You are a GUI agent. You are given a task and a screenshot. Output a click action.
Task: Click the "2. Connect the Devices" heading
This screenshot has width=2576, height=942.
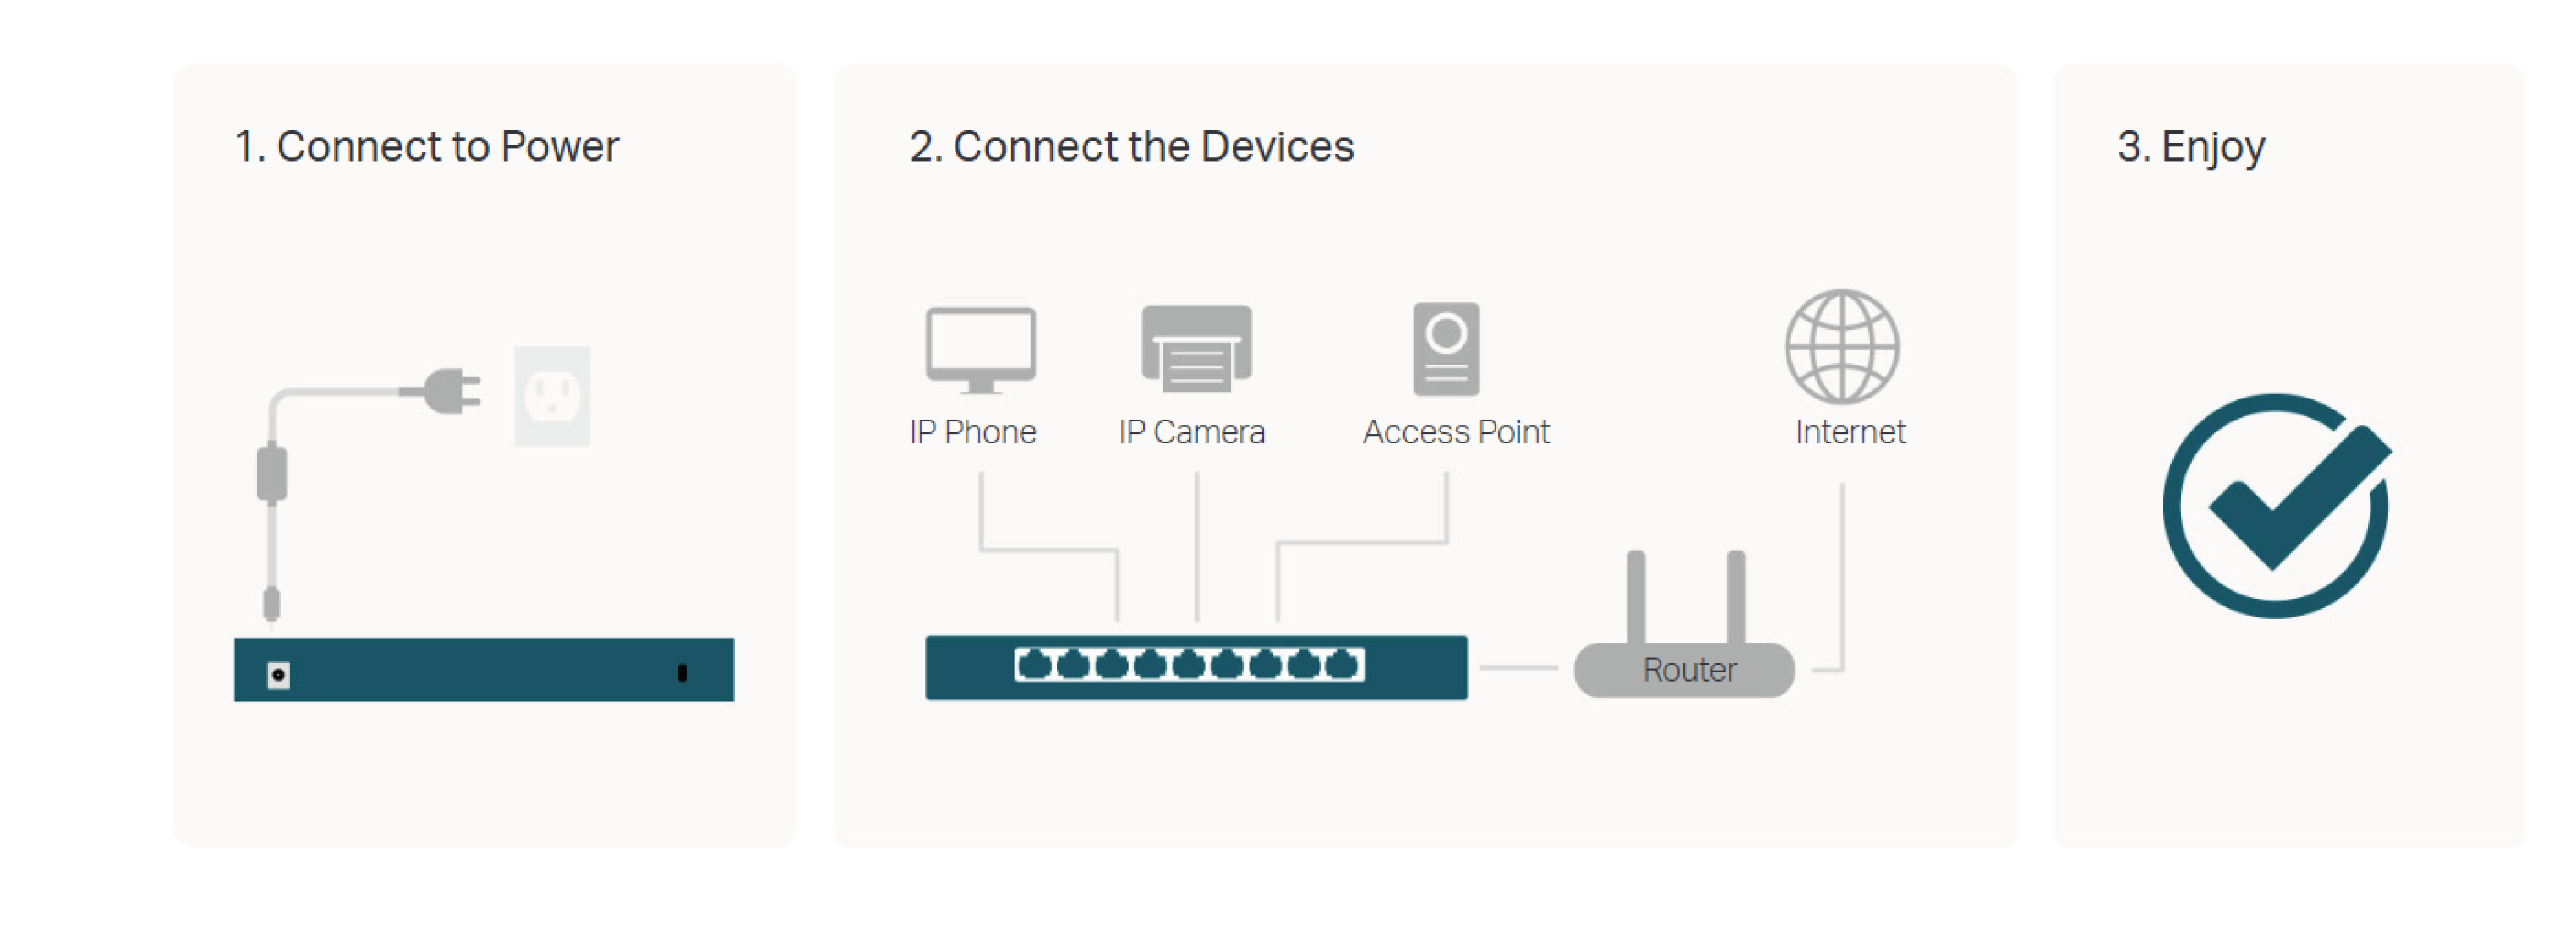(1132, 147)
